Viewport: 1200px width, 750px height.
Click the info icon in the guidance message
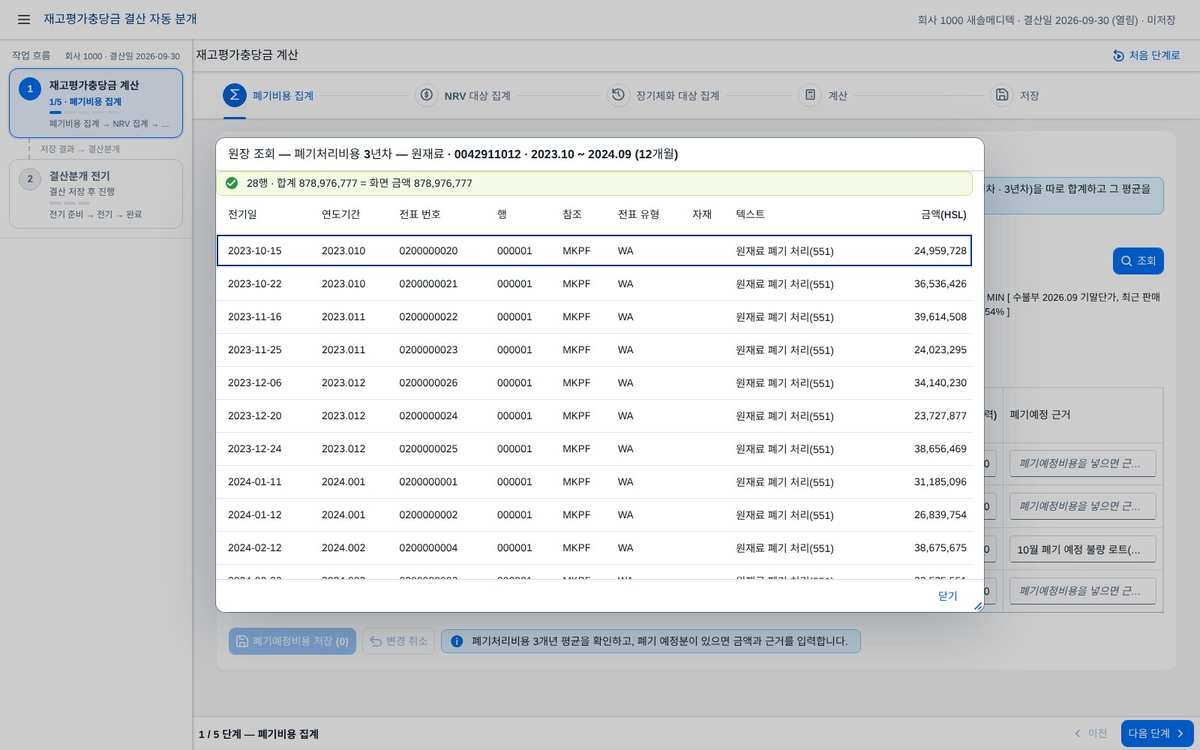coord(456,641)
